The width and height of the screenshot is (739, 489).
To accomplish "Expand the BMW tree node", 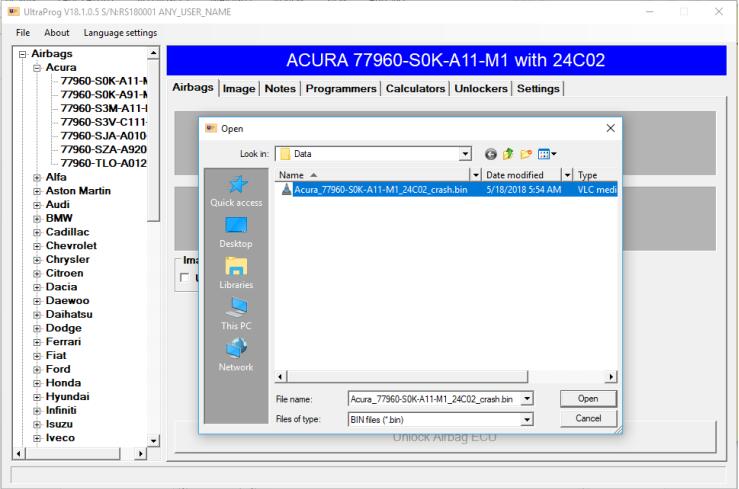I will pyautogui.click(x=37, y=219).
